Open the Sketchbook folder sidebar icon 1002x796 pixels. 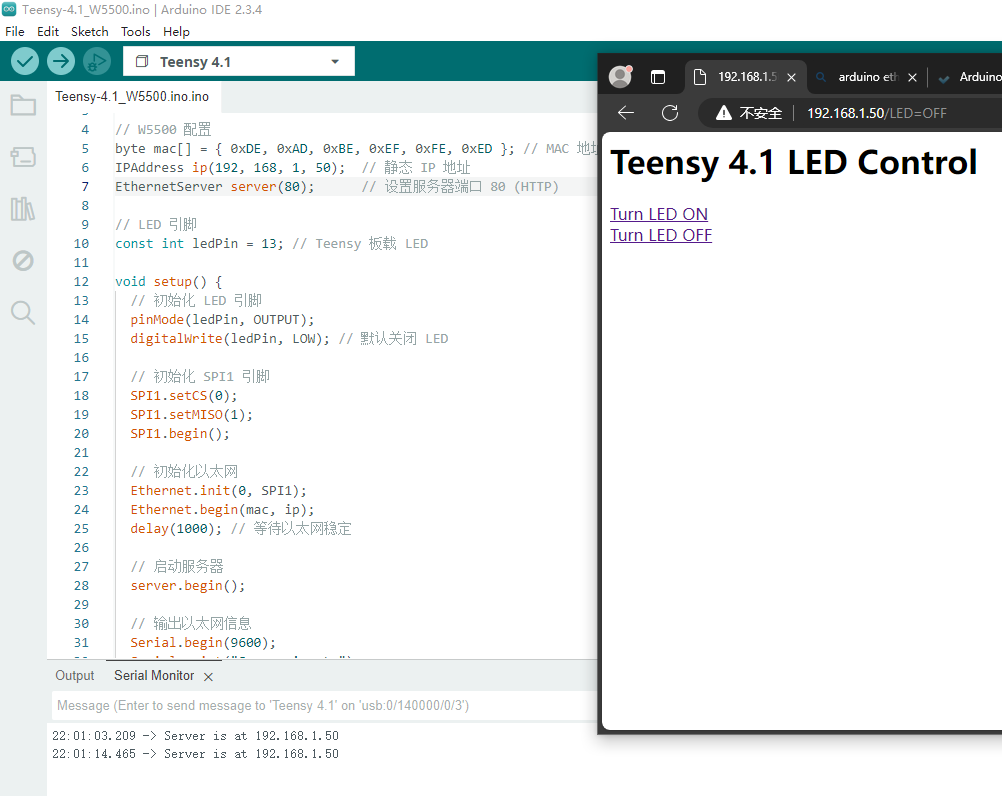pos(23,105)
